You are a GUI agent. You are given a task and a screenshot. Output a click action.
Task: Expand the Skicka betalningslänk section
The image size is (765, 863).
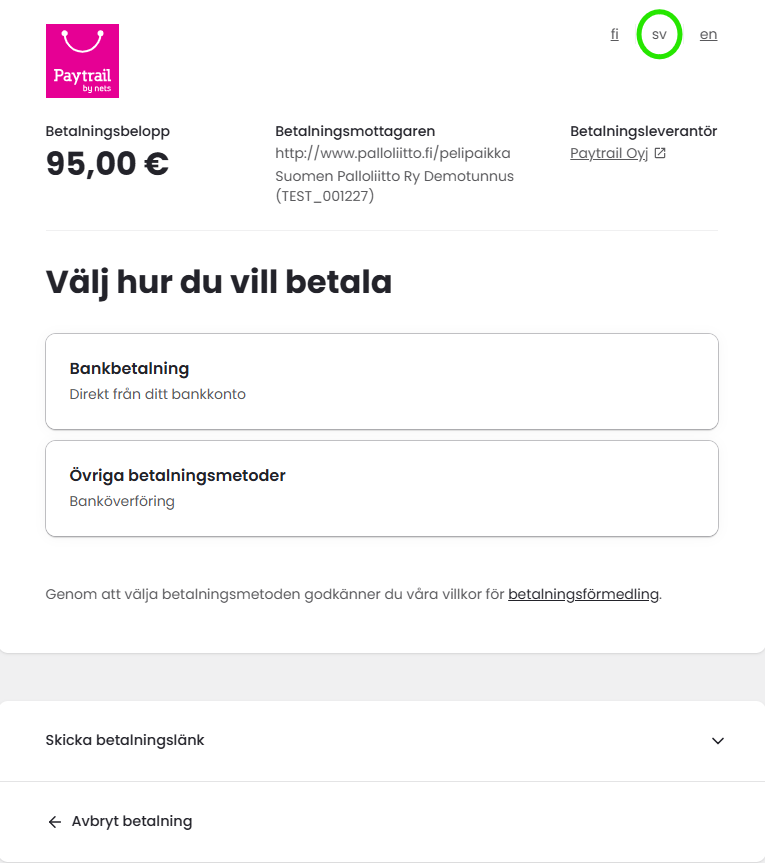coord(382,741)
